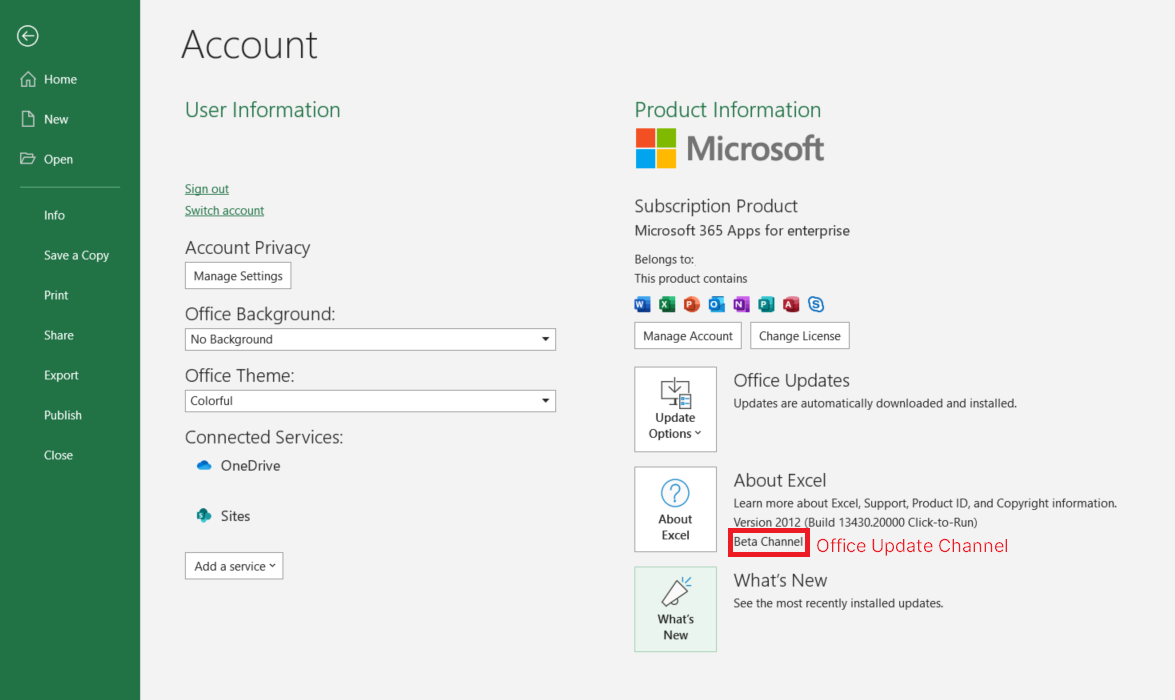
Task: Click the New document icon
Action: click(x=28, y=119)
